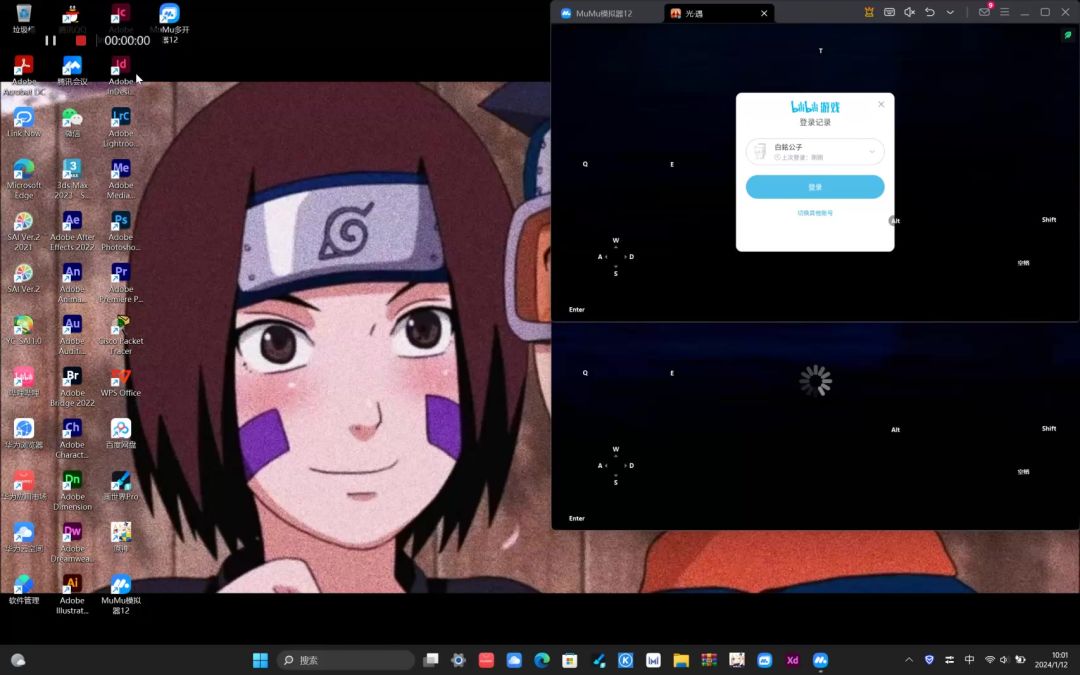This screenshot has height=675, width=1080.
Task: Open Adobe Audition desktop icon
Action: tap(72, 335)
